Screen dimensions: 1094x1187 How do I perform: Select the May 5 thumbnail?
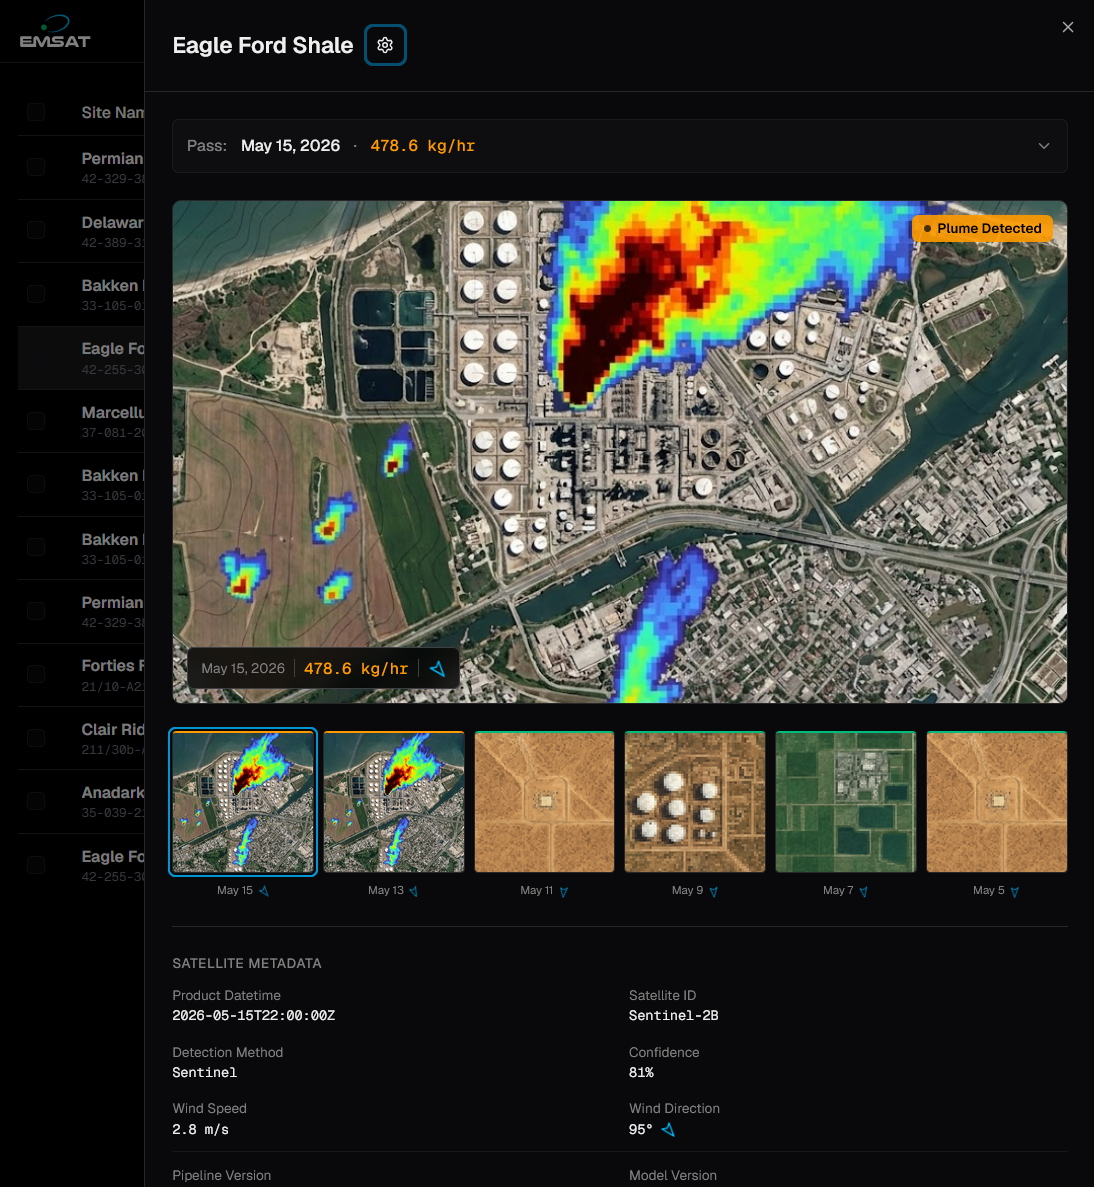(996, 802)
